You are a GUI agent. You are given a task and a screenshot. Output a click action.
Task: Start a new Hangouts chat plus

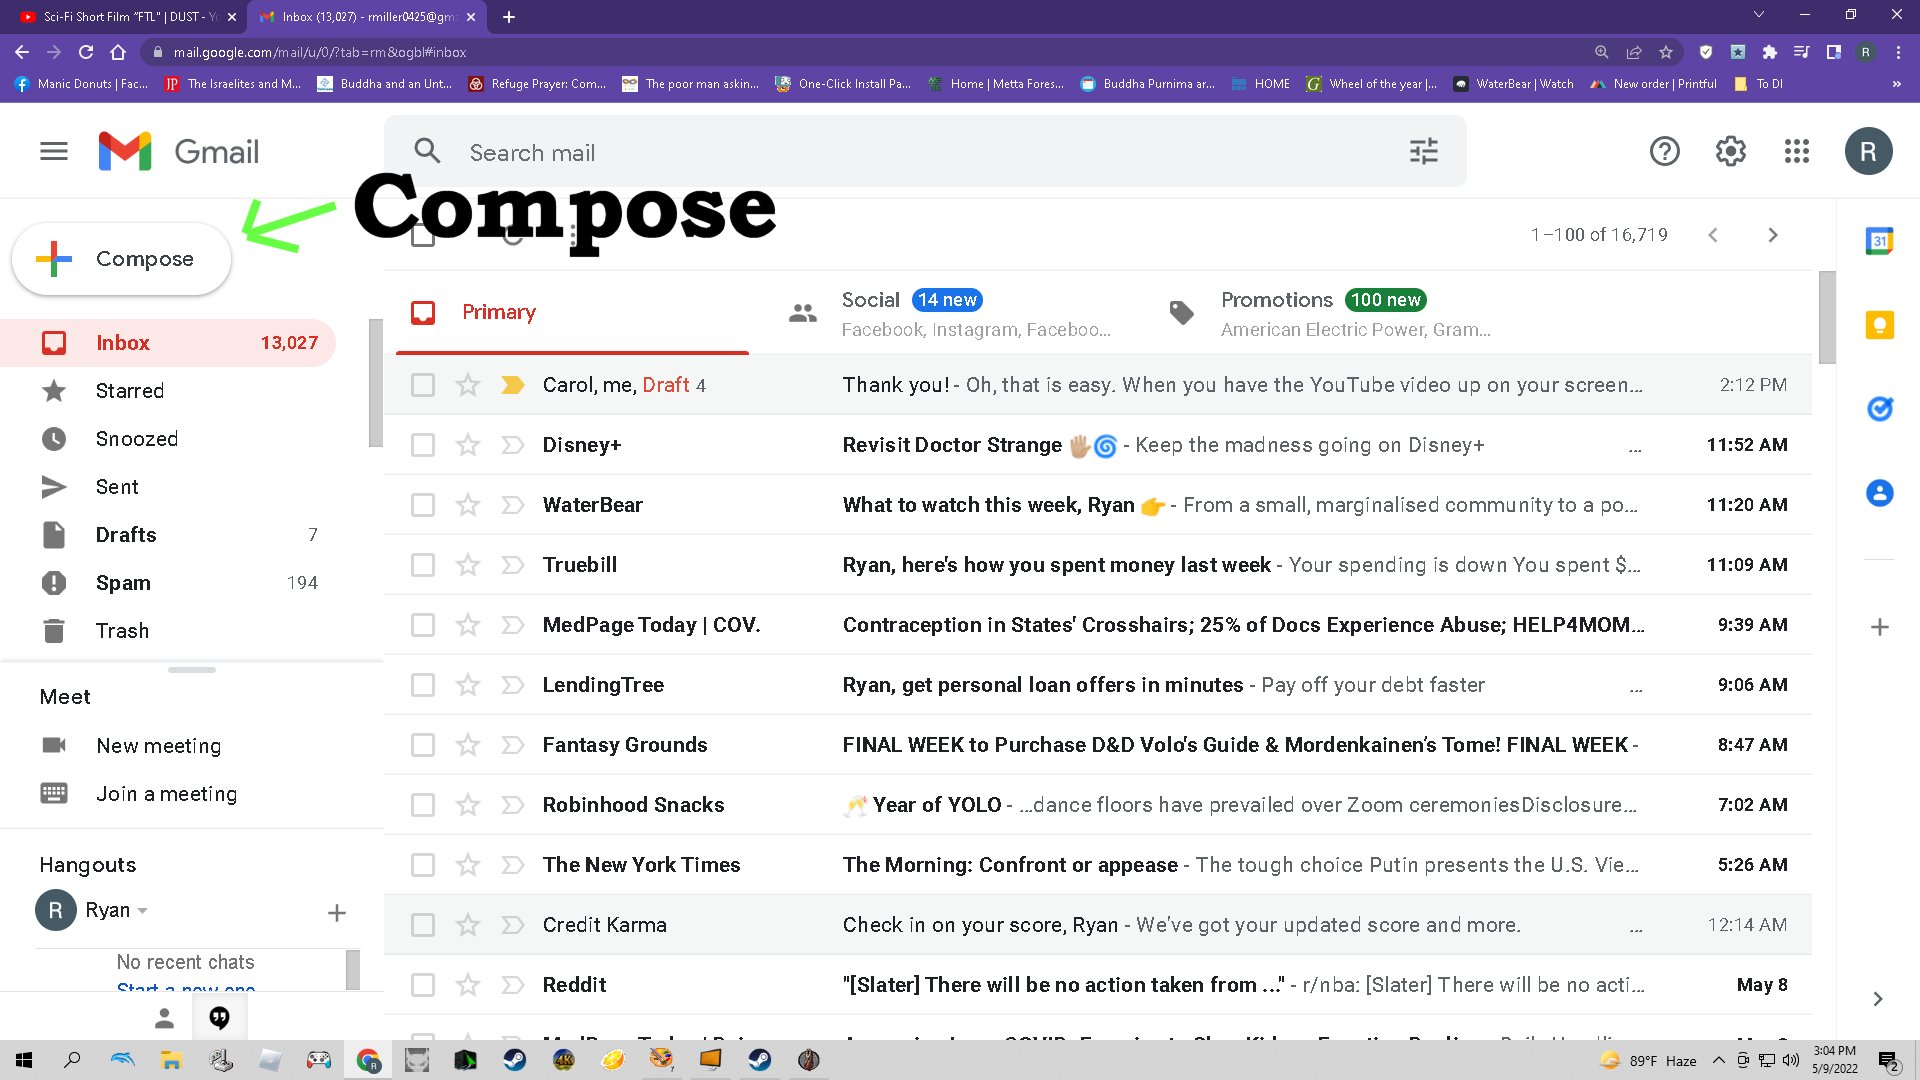tap(337, 912)
